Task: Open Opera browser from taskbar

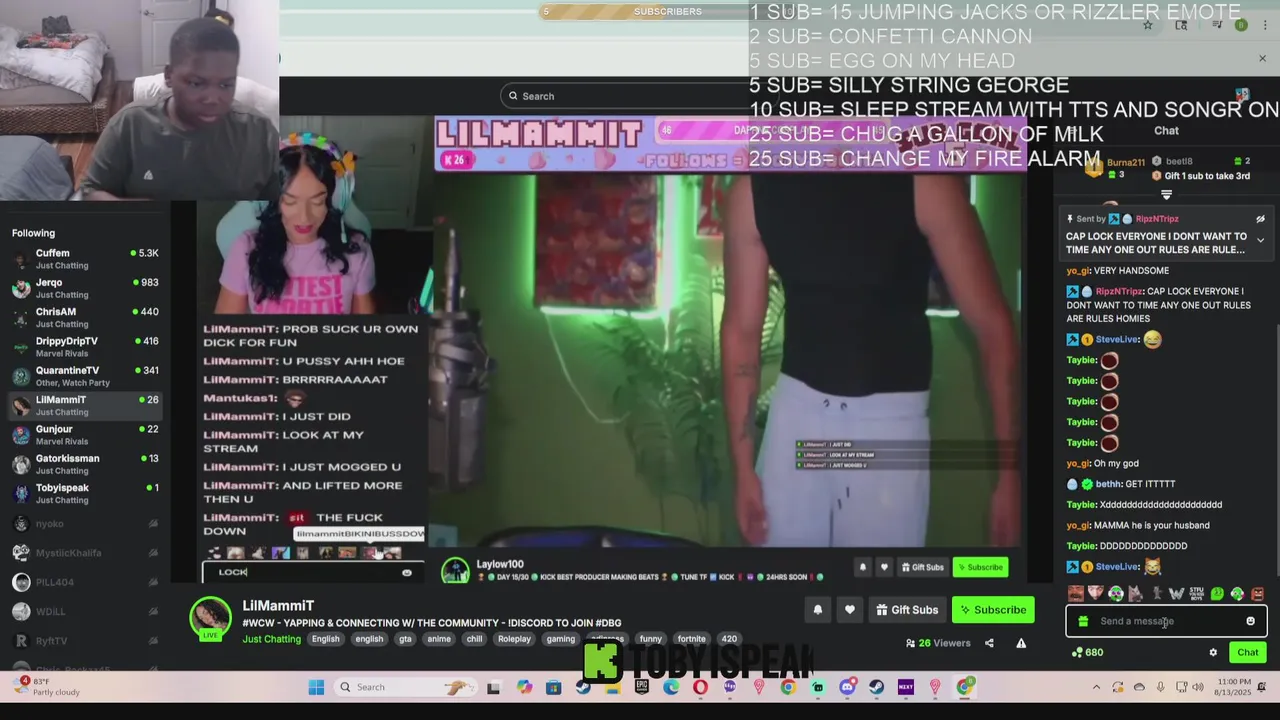Action: 700,687
